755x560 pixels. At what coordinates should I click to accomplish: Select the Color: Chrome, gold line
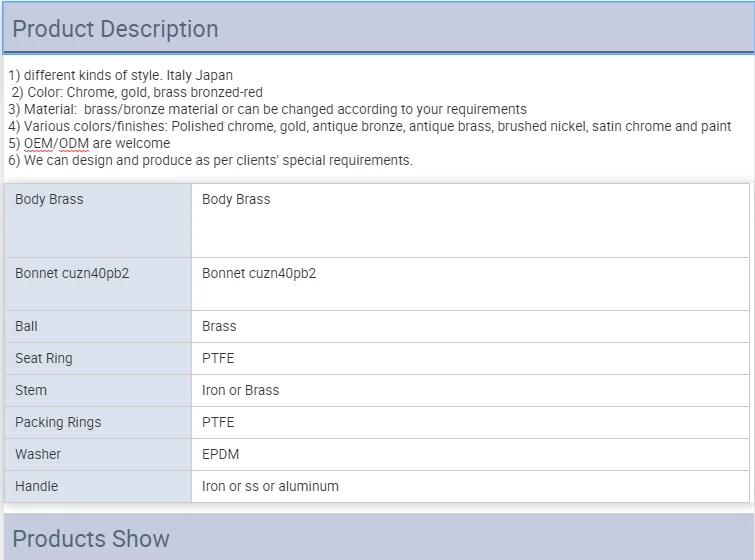[137, 92]
